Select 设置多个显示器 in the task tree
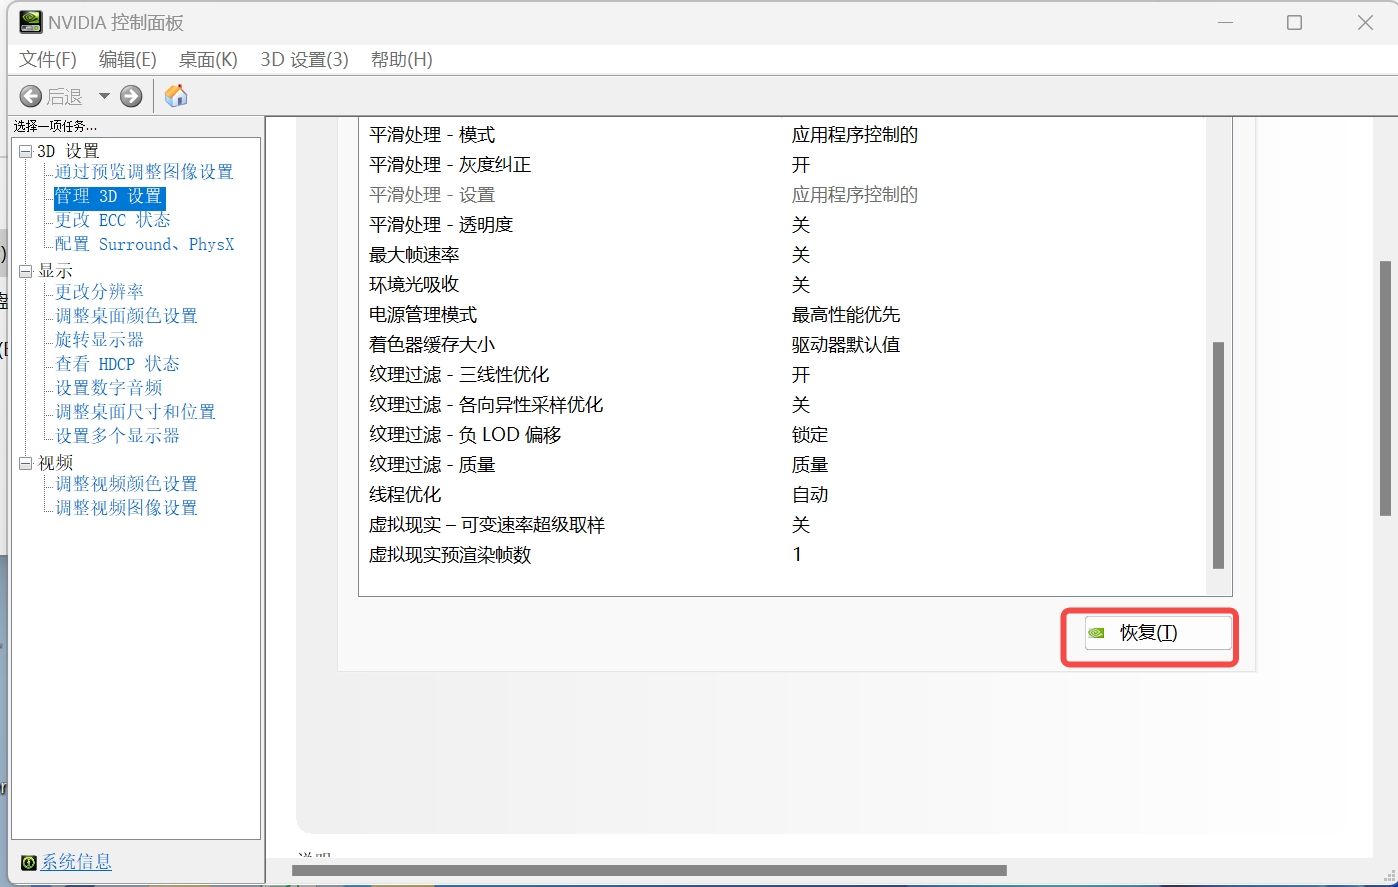The width and height of the screenshot is (1398, 887). 118,436
